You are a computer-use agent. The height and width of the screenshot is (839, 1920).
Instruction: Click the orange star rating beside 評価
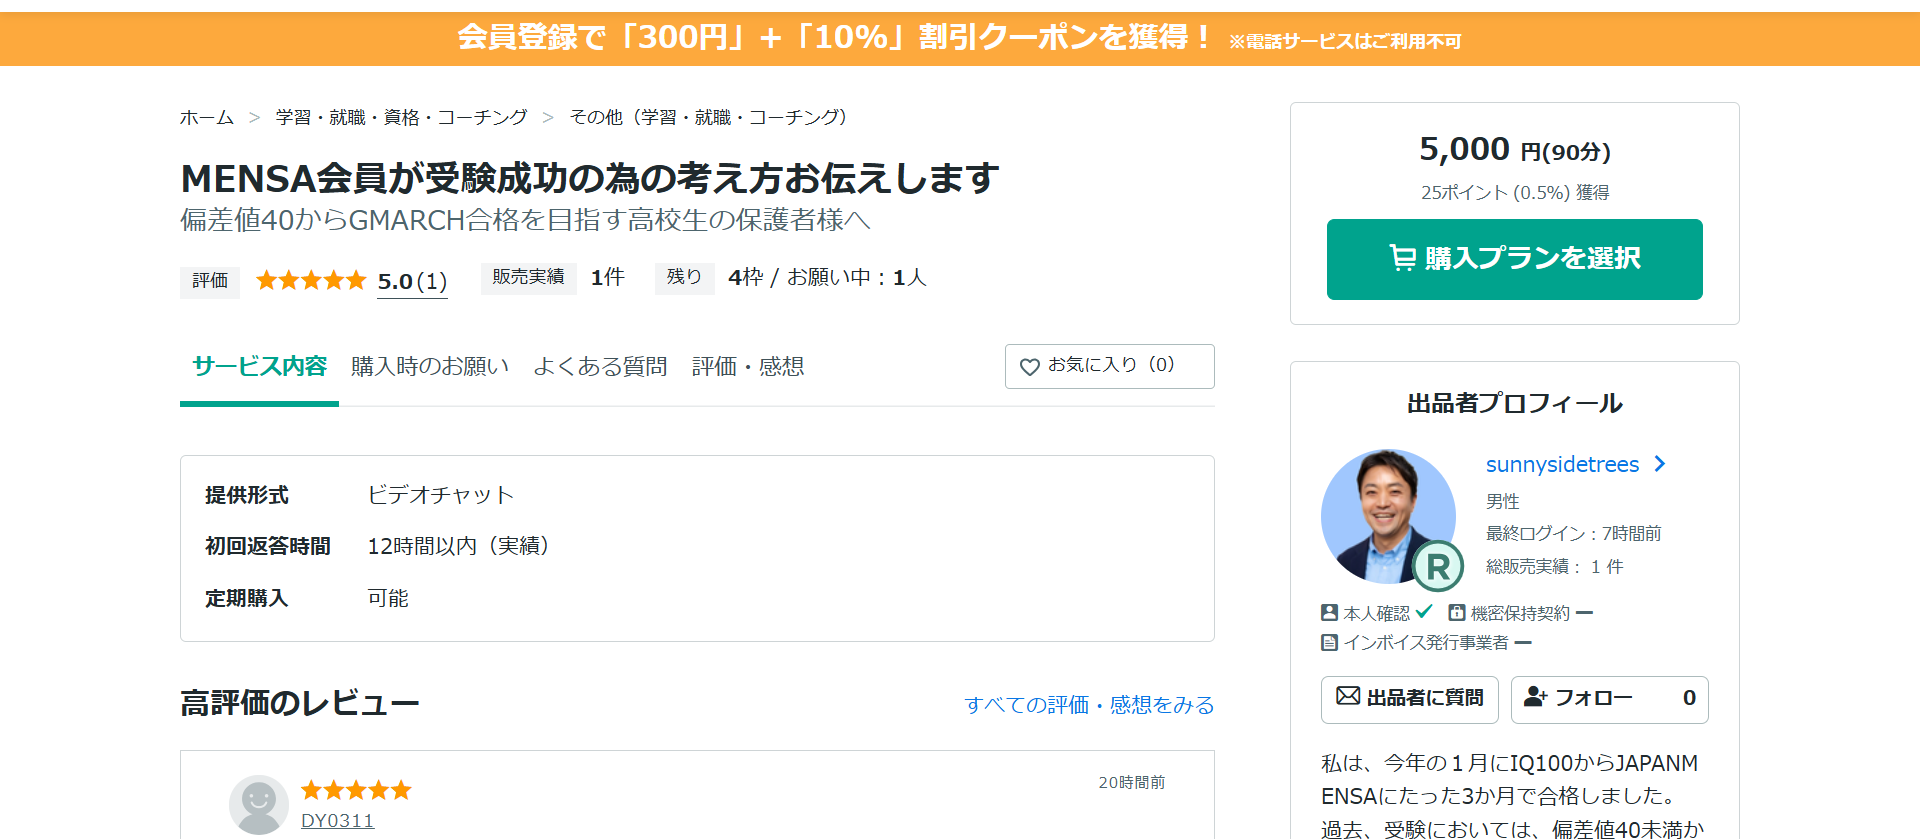pos(311,280)
